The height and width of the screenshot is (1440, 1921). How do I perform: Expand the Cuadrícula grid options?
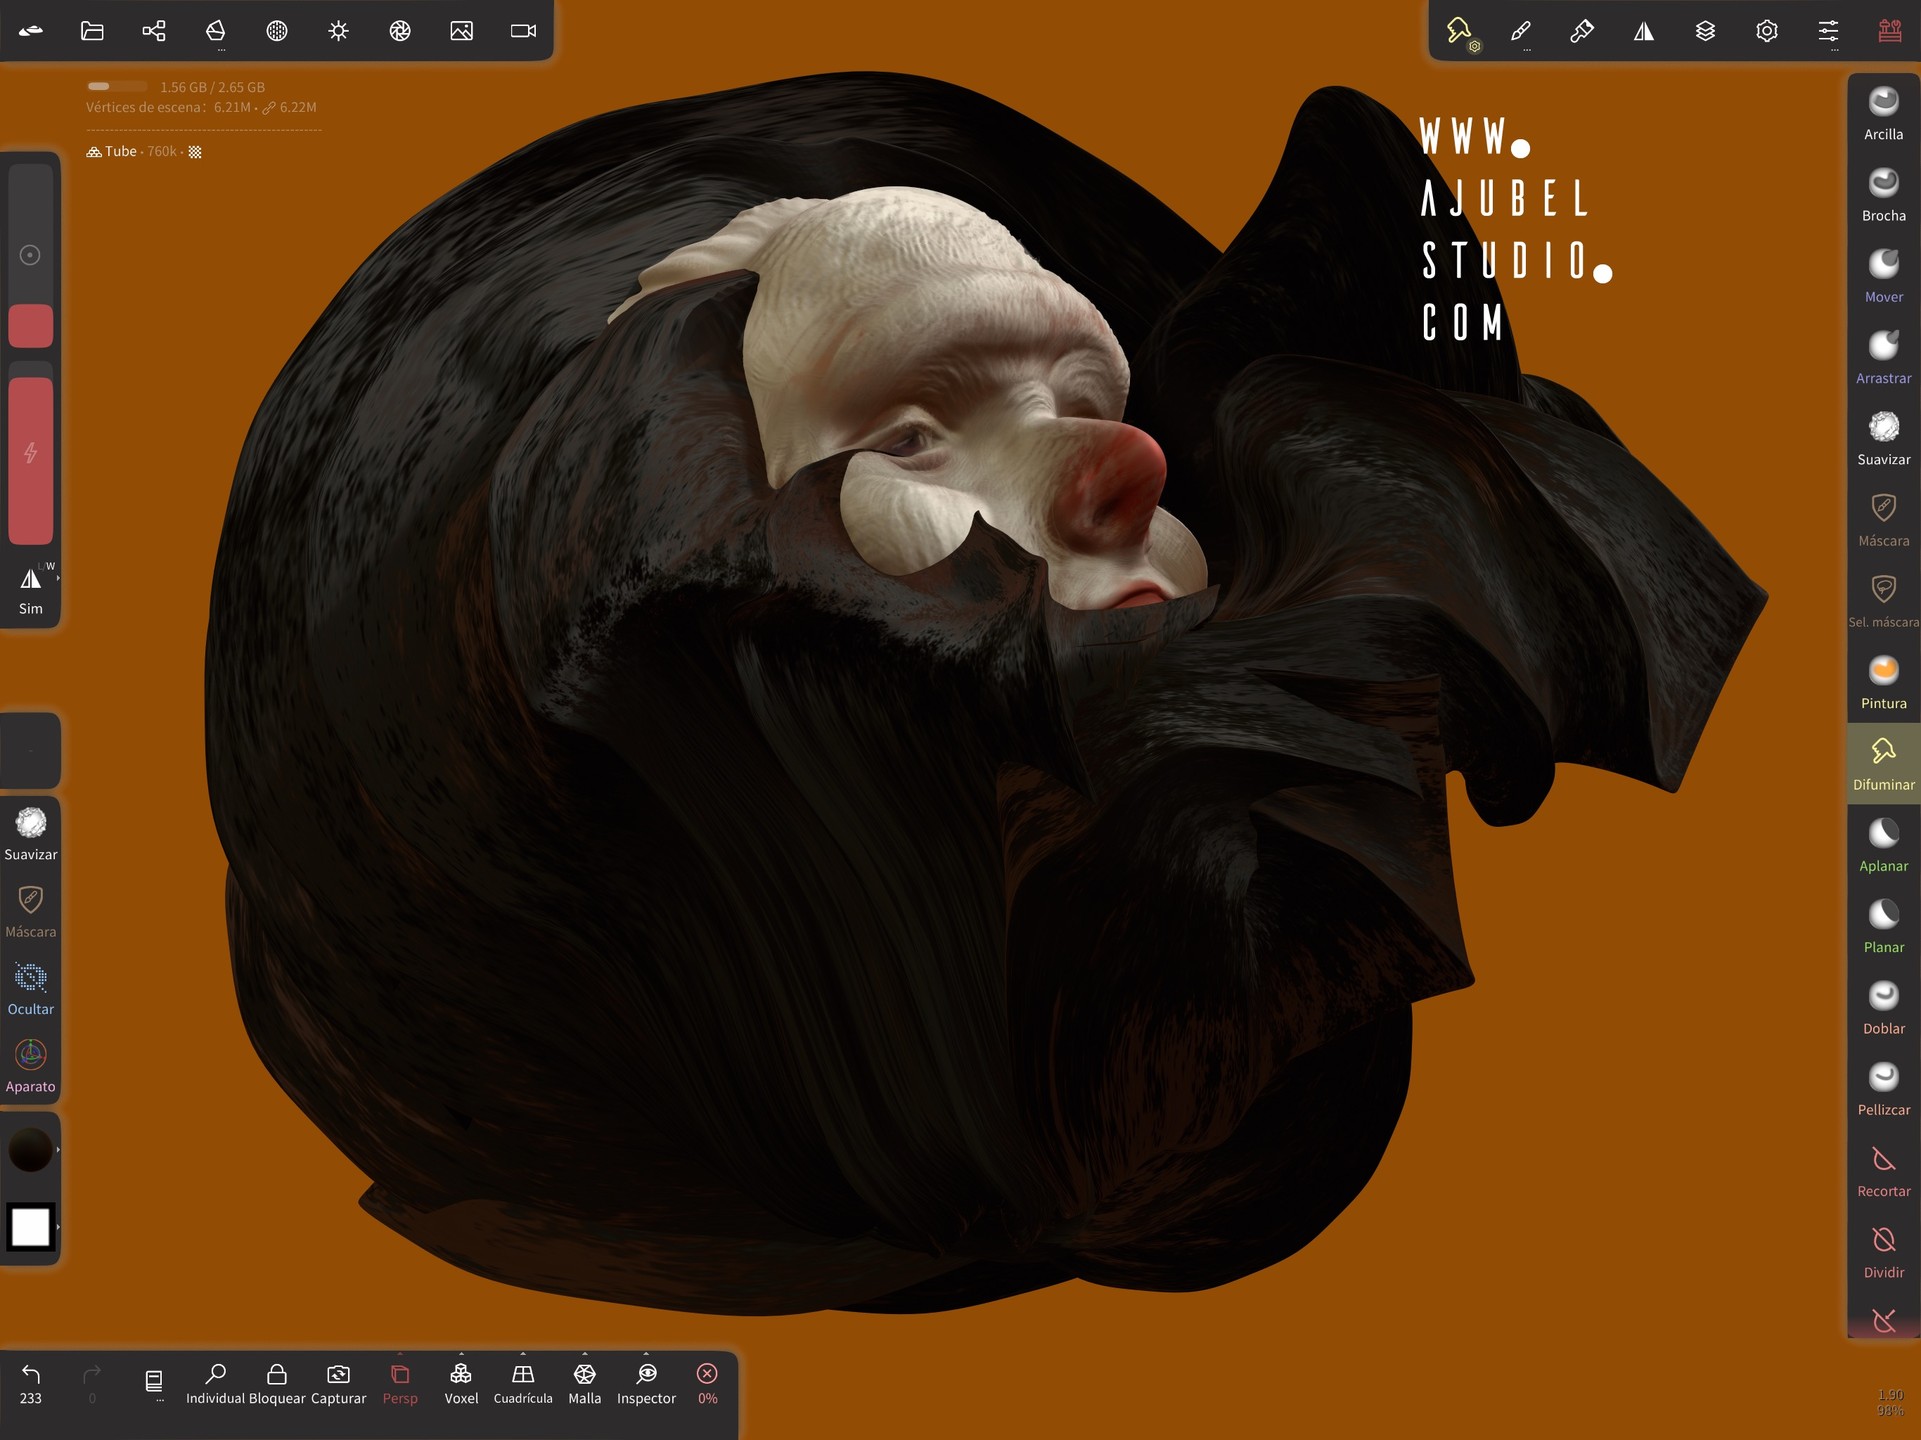523,1354
